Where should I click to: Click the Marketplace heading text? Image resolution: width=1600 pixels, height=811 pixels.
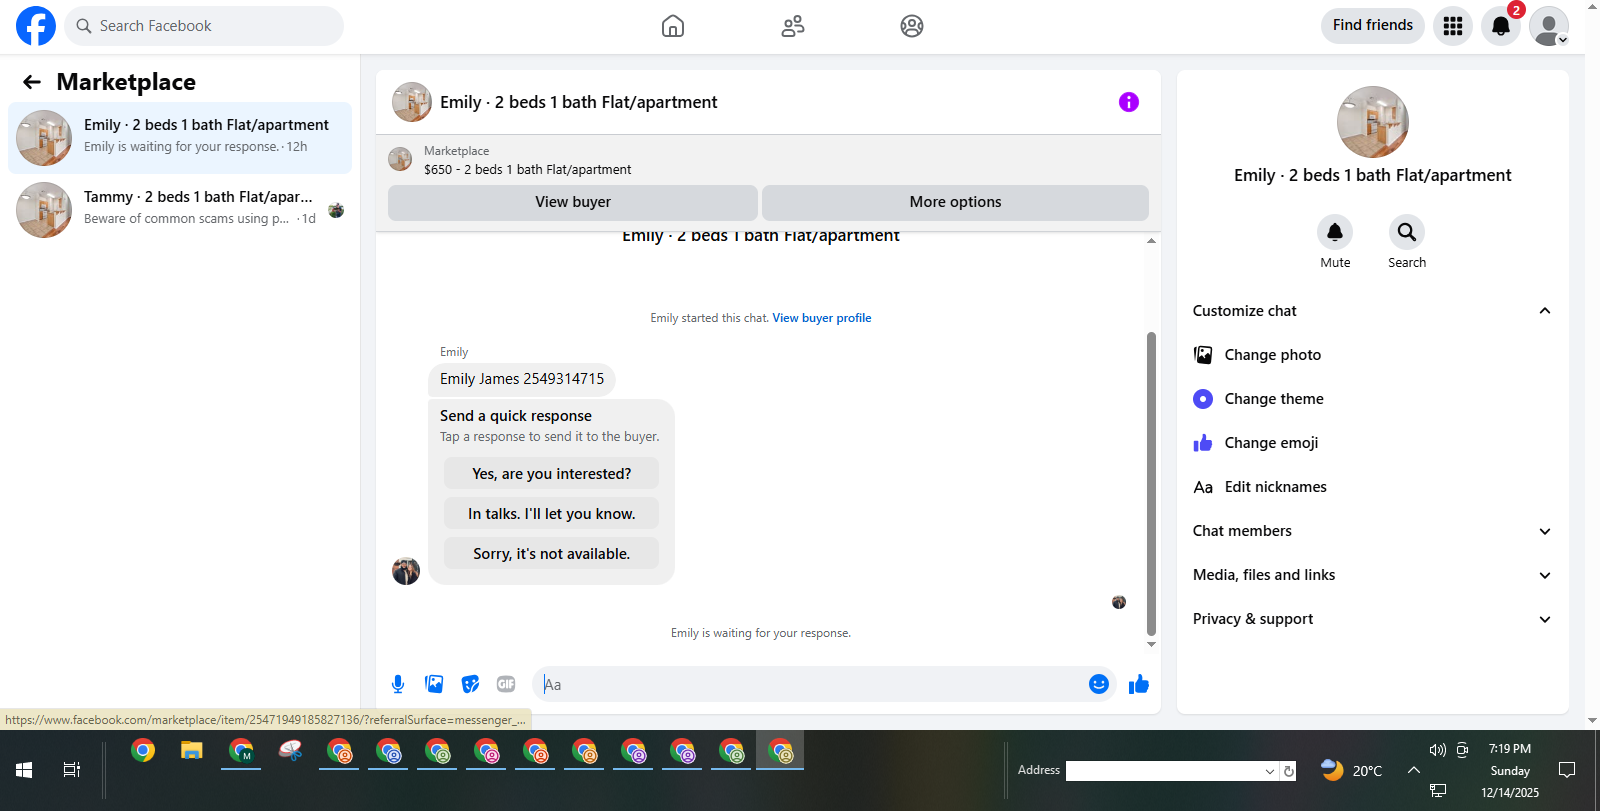point(126,82)
